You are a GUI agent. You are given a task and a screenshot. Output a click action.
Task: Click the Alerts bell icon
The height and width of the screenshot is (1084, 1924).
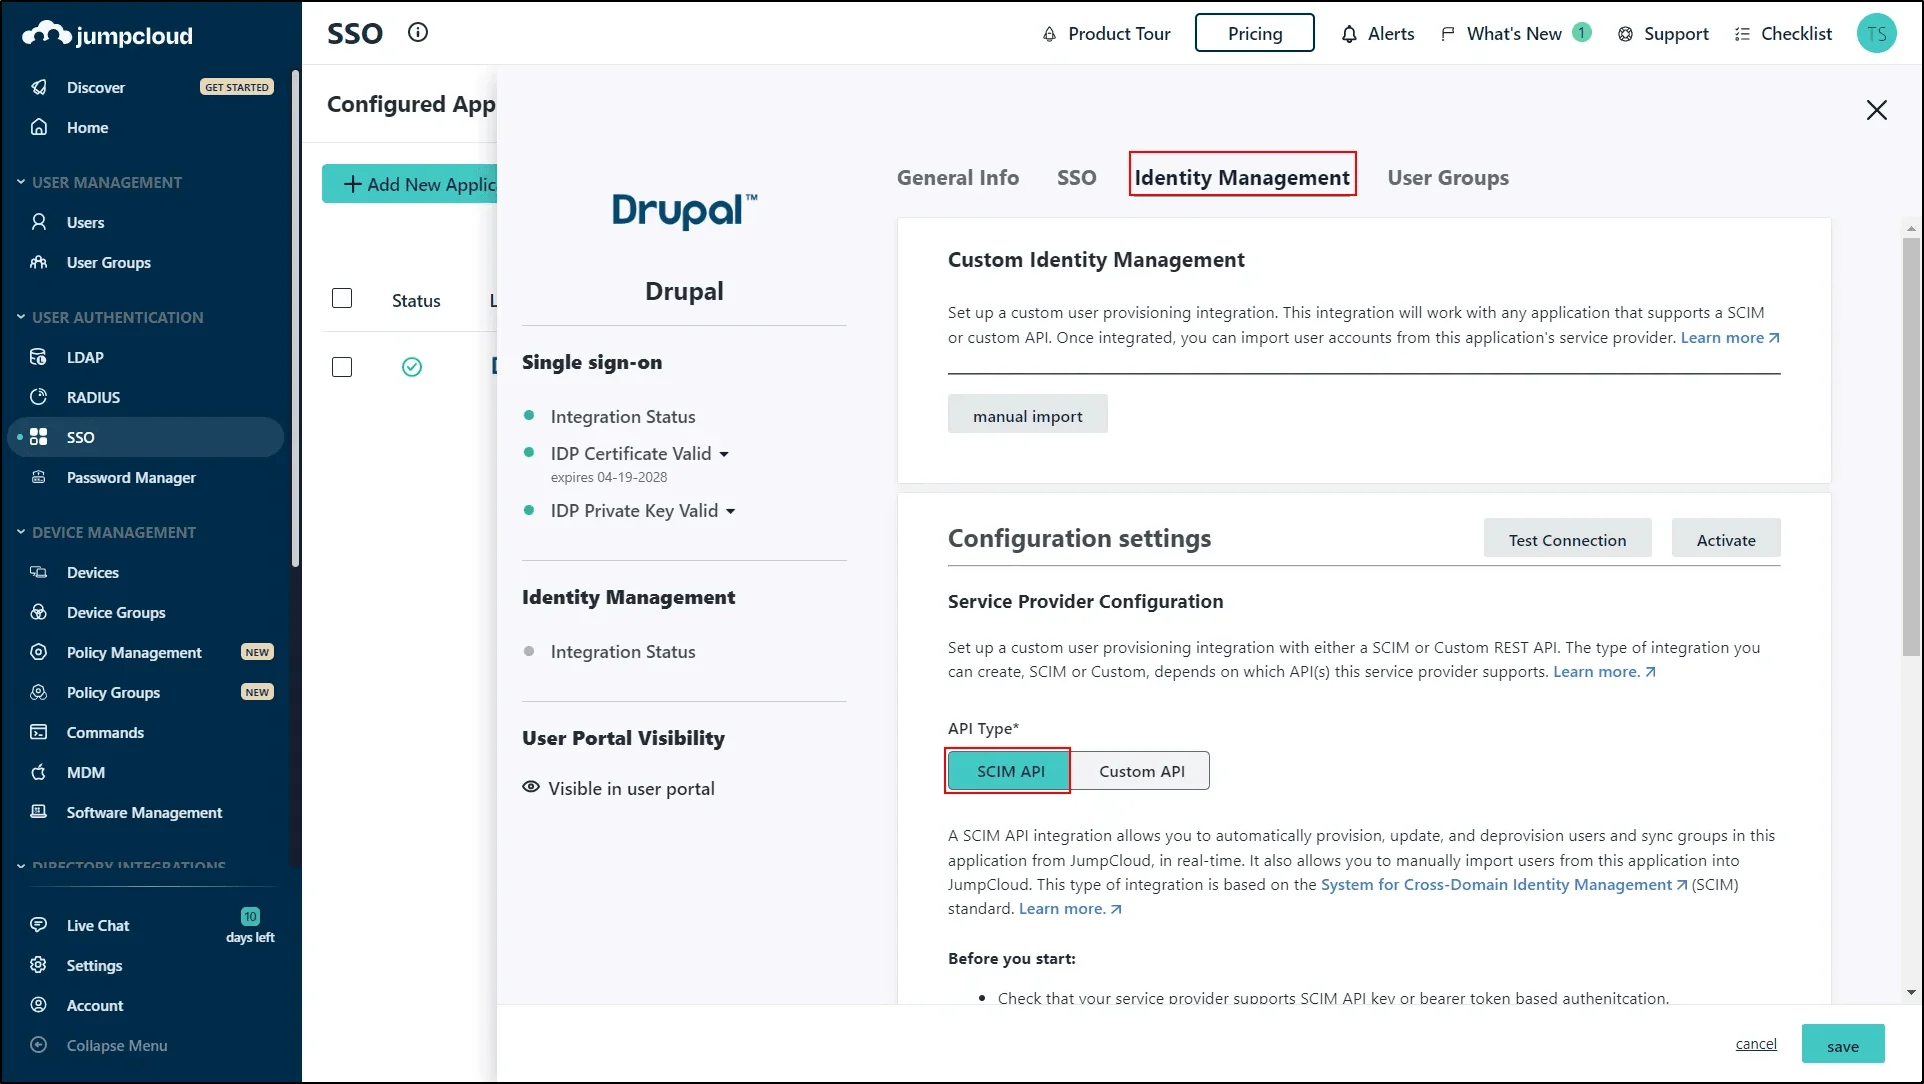(x=1349, y=34)
